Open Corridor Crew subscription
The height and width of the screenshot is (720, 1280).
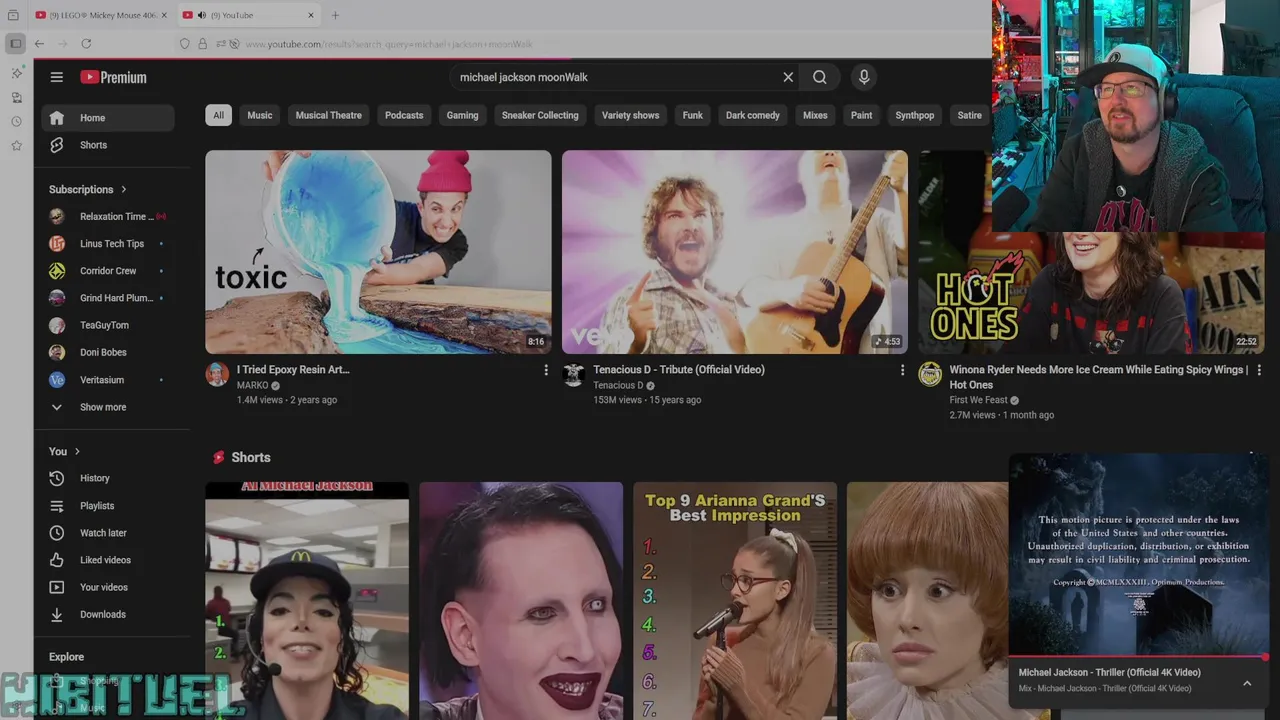click(108, 271)
